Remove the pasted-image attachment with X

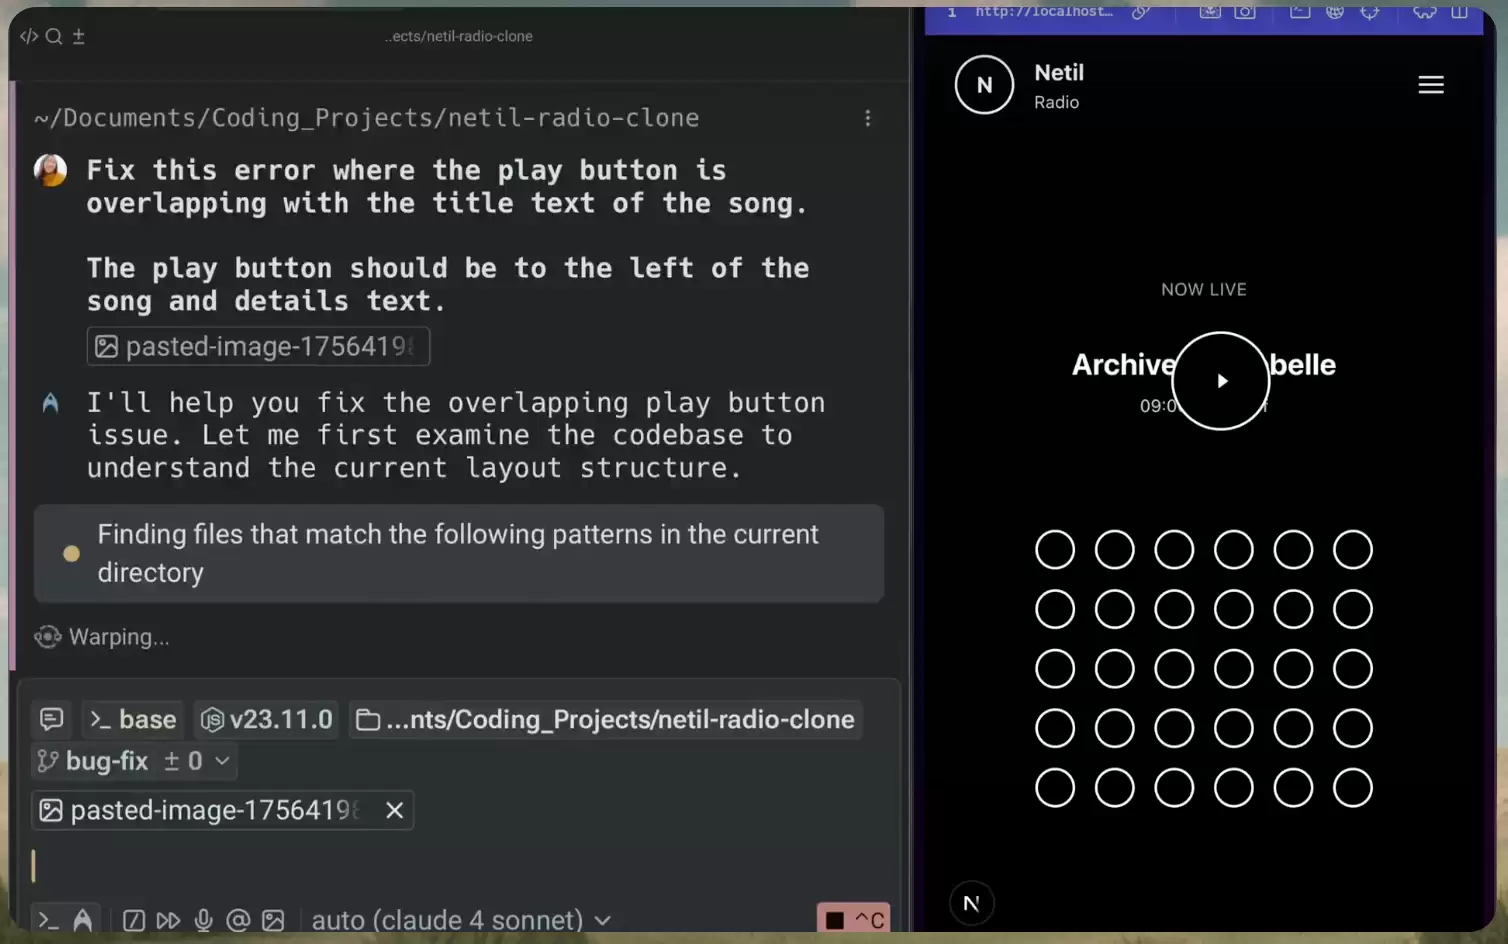[395, 810]
